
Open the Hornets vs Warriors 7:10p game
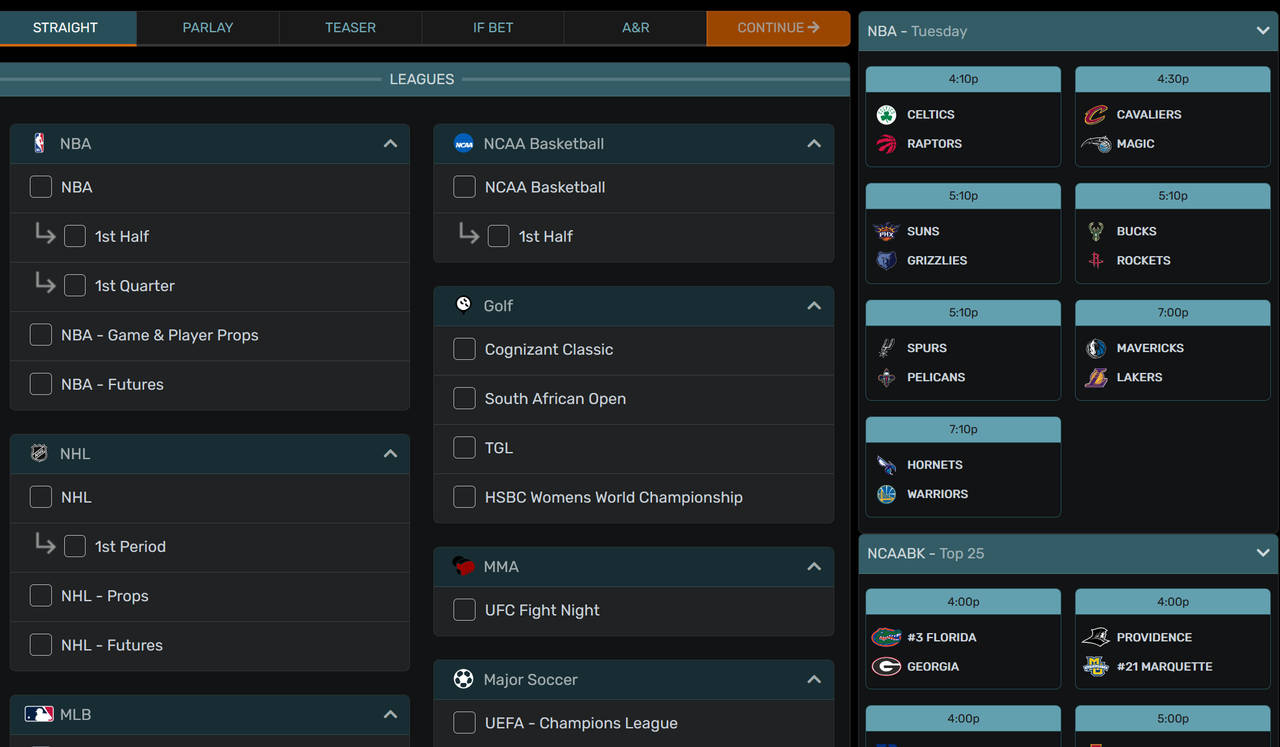tap(963, 467)
